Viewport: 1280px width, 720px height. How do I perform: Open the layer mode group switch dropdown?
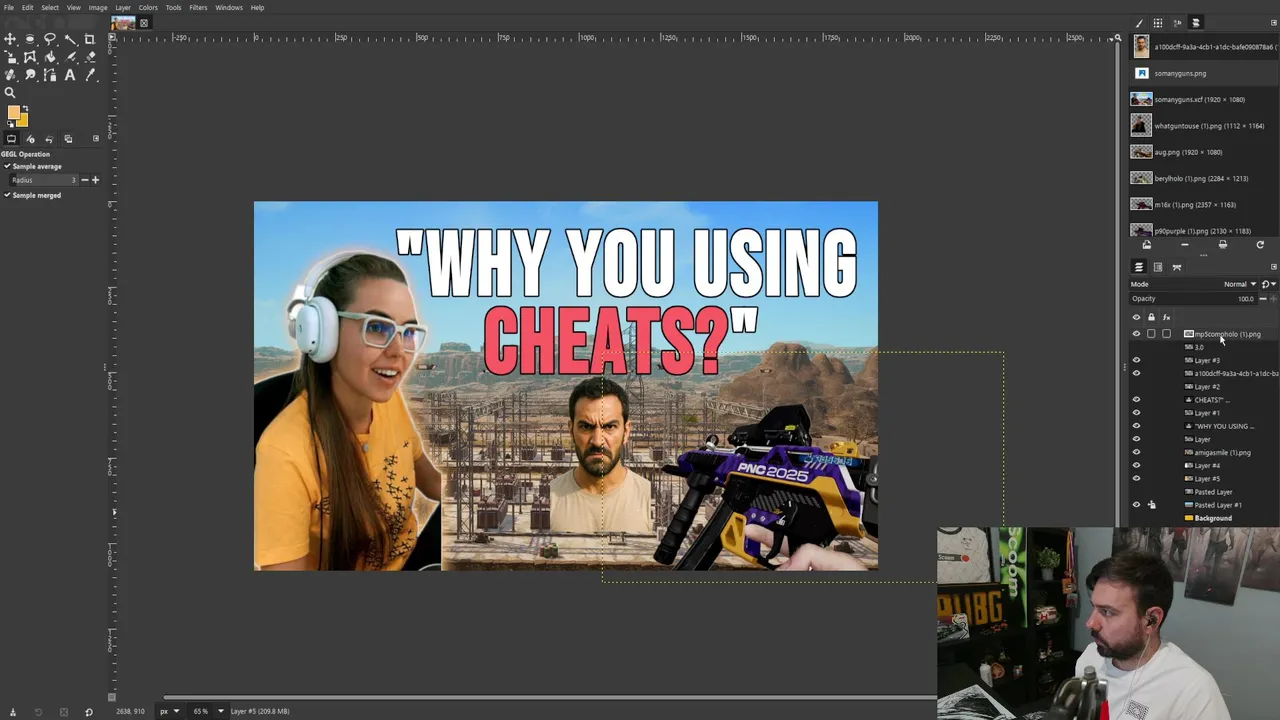point(1269,284)
